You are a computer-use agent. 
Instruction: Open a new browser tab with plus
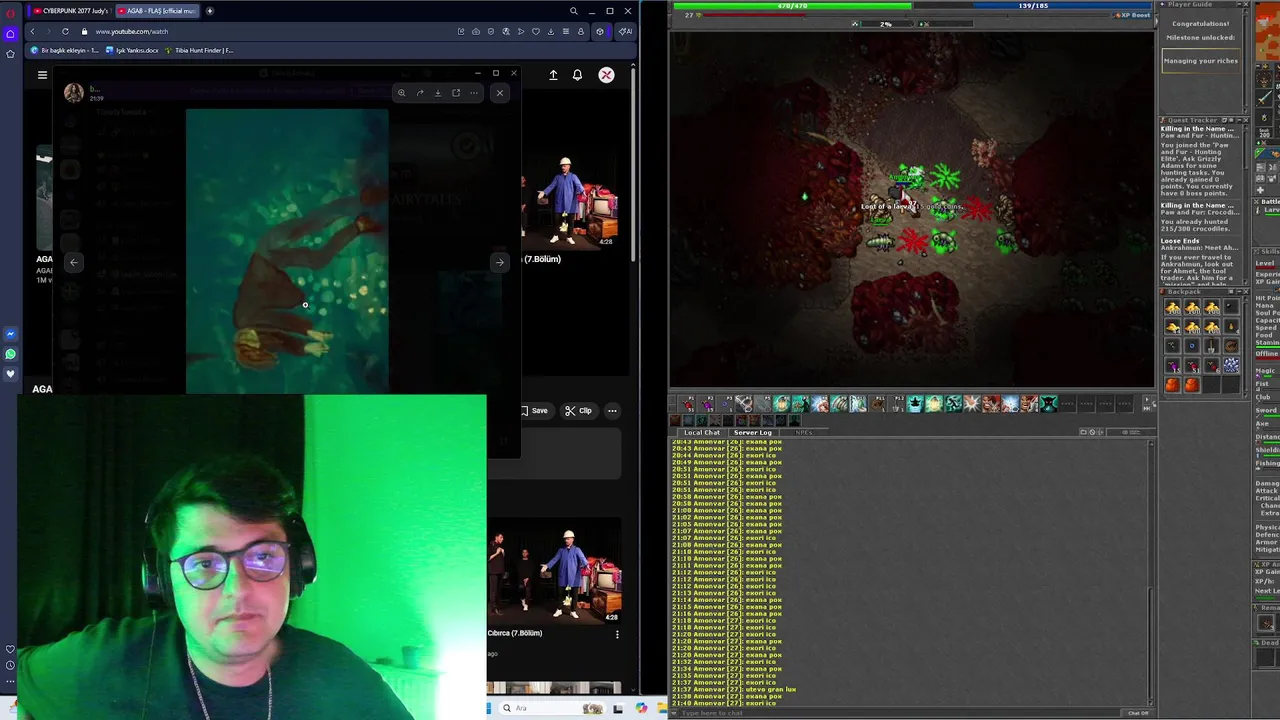209,11
